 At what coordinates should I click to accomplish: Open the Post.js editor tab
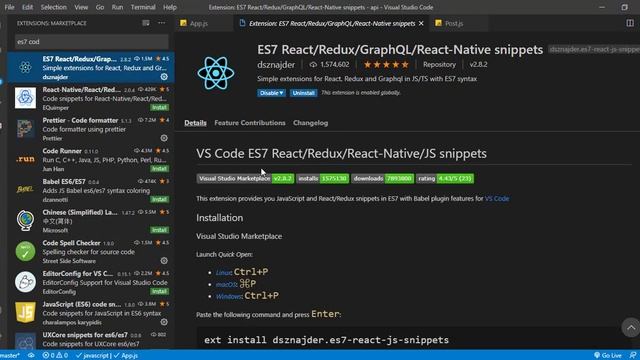tap(457, 23)
